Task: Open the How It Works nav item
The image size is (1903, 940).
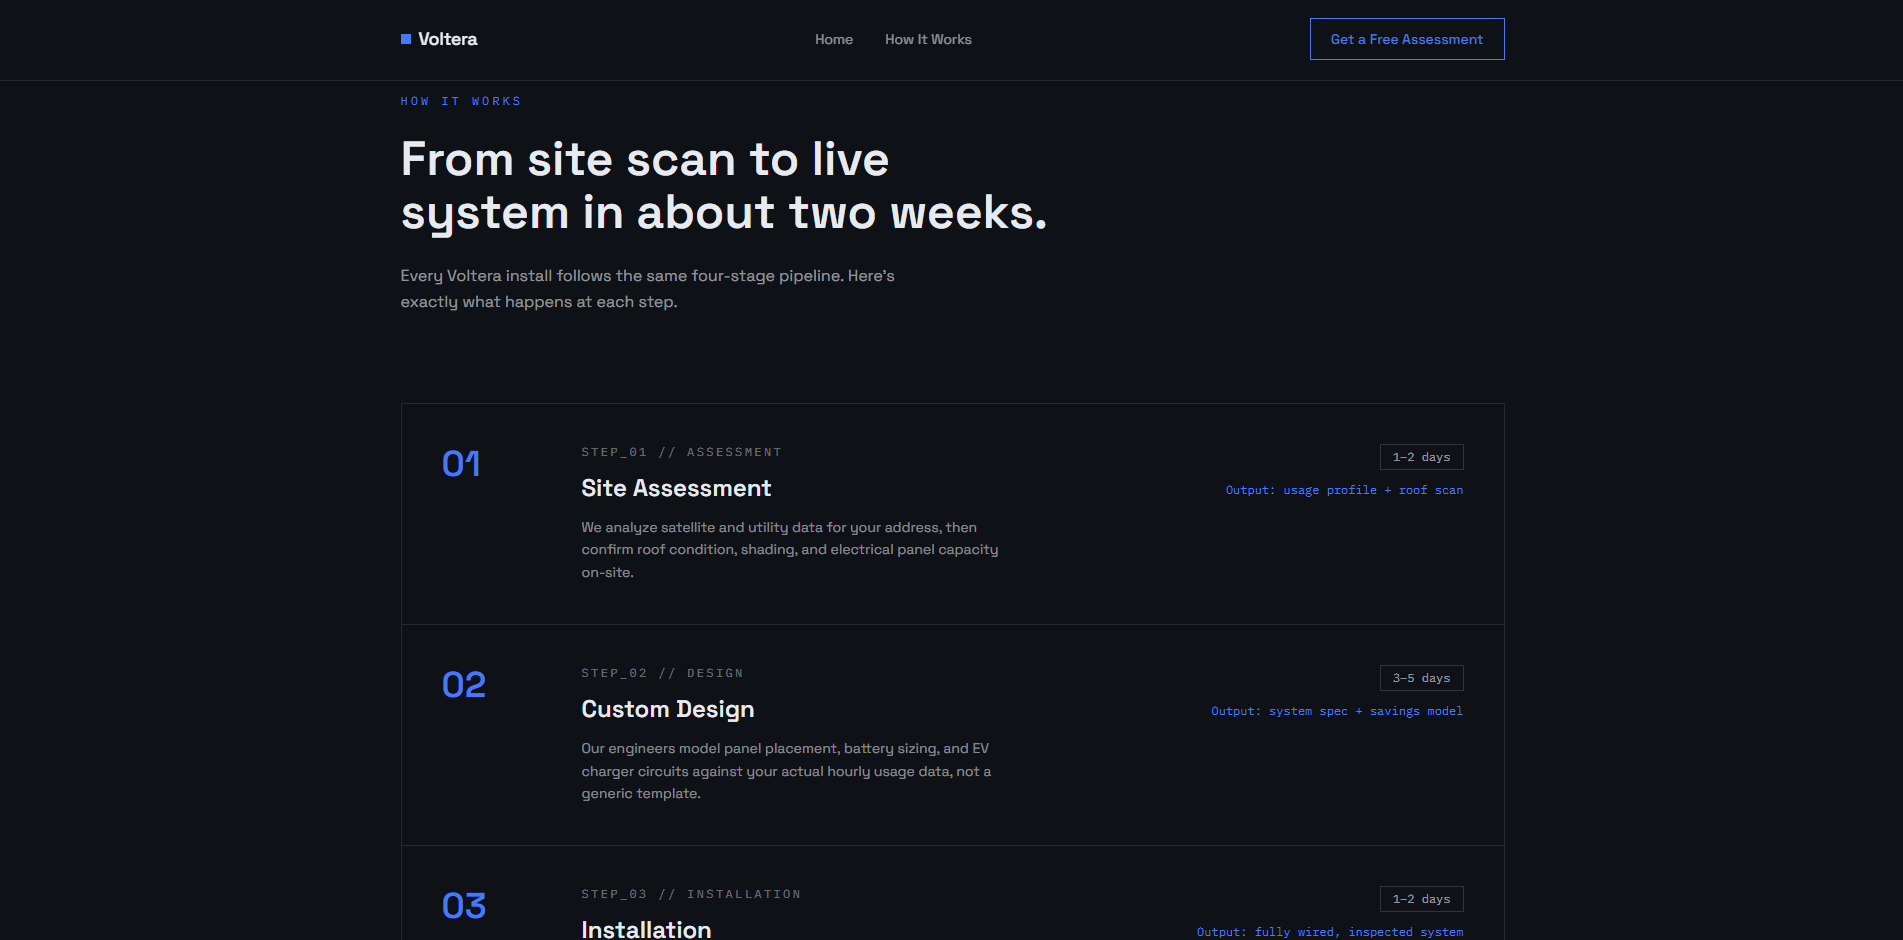Action: coord(928,39)
